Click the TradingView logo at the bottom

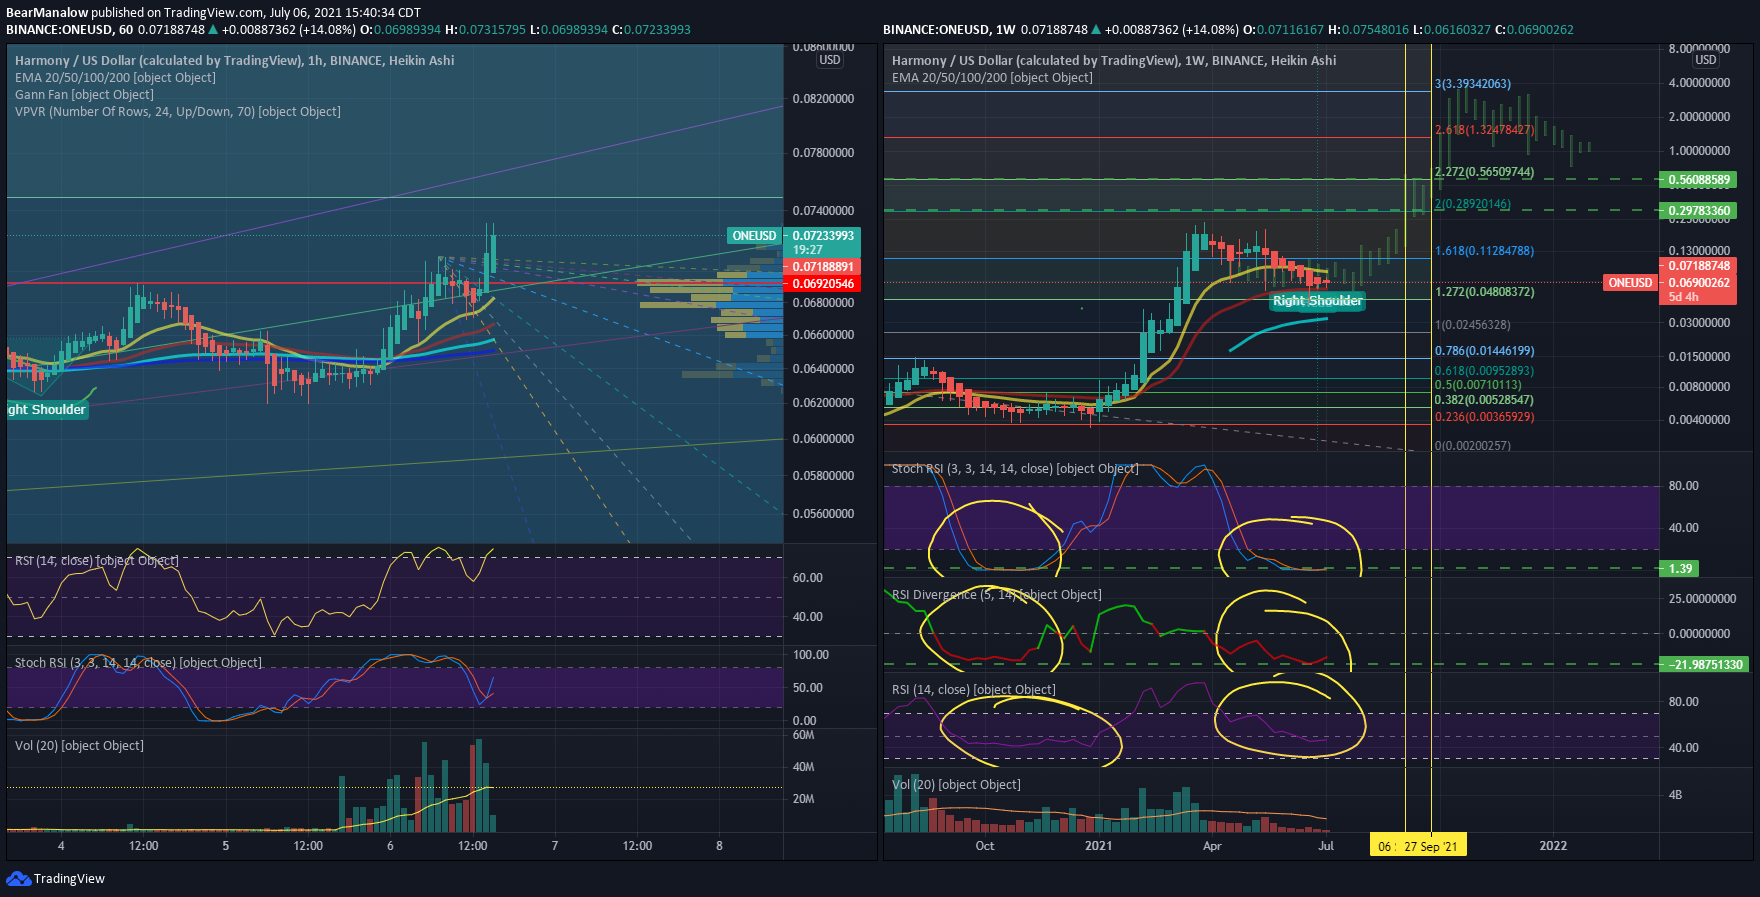click(x=55, y=879)
